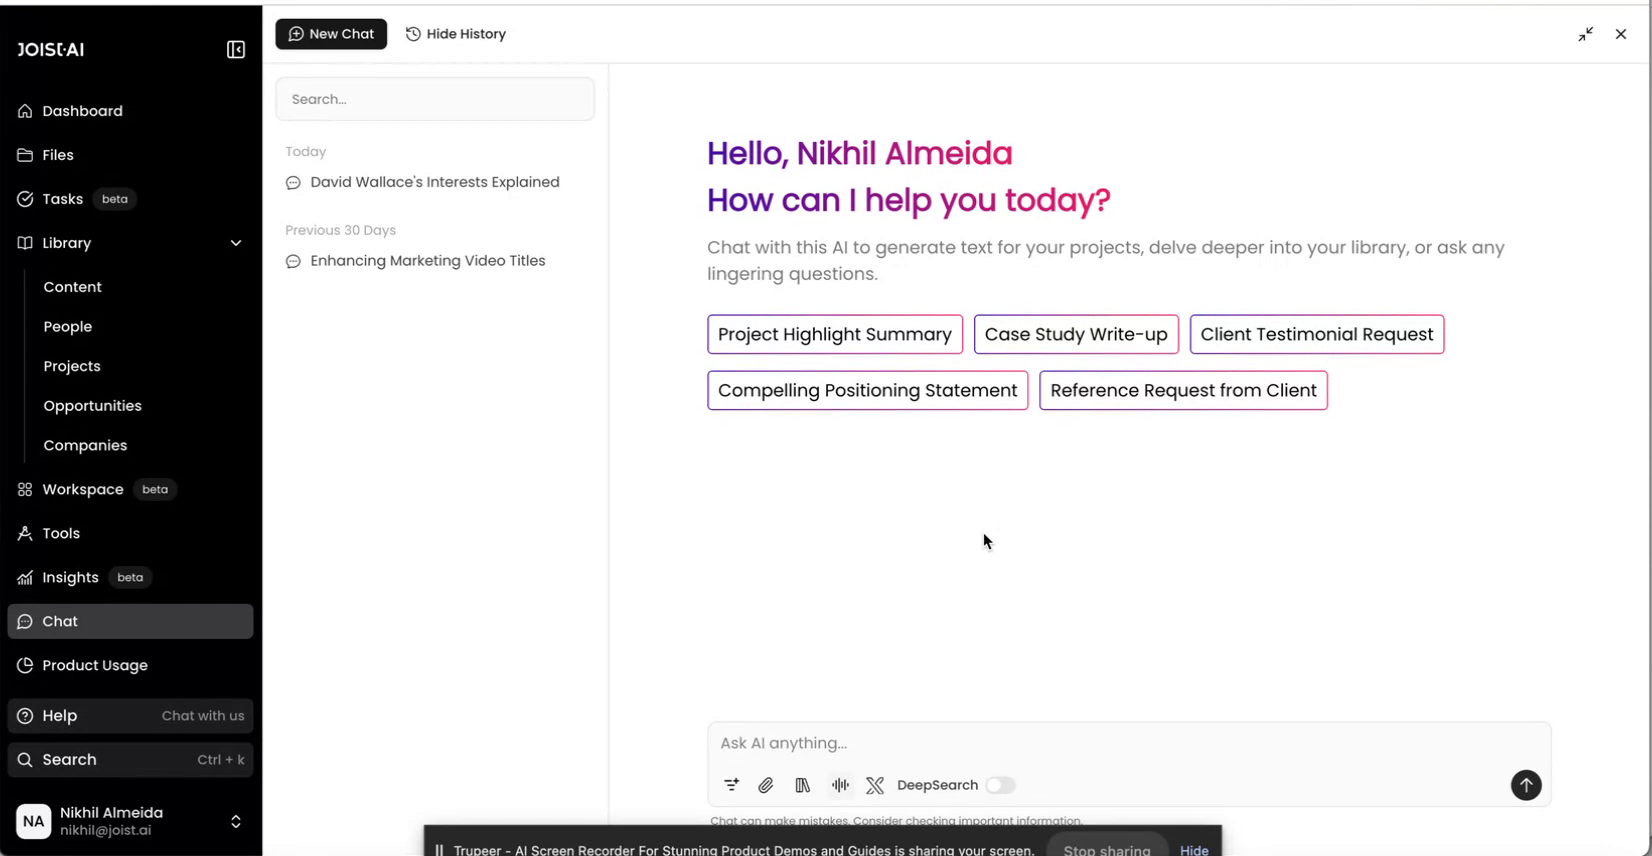Click the send arrow button
Viewport: 1652px width, 856px height.
1526,785
